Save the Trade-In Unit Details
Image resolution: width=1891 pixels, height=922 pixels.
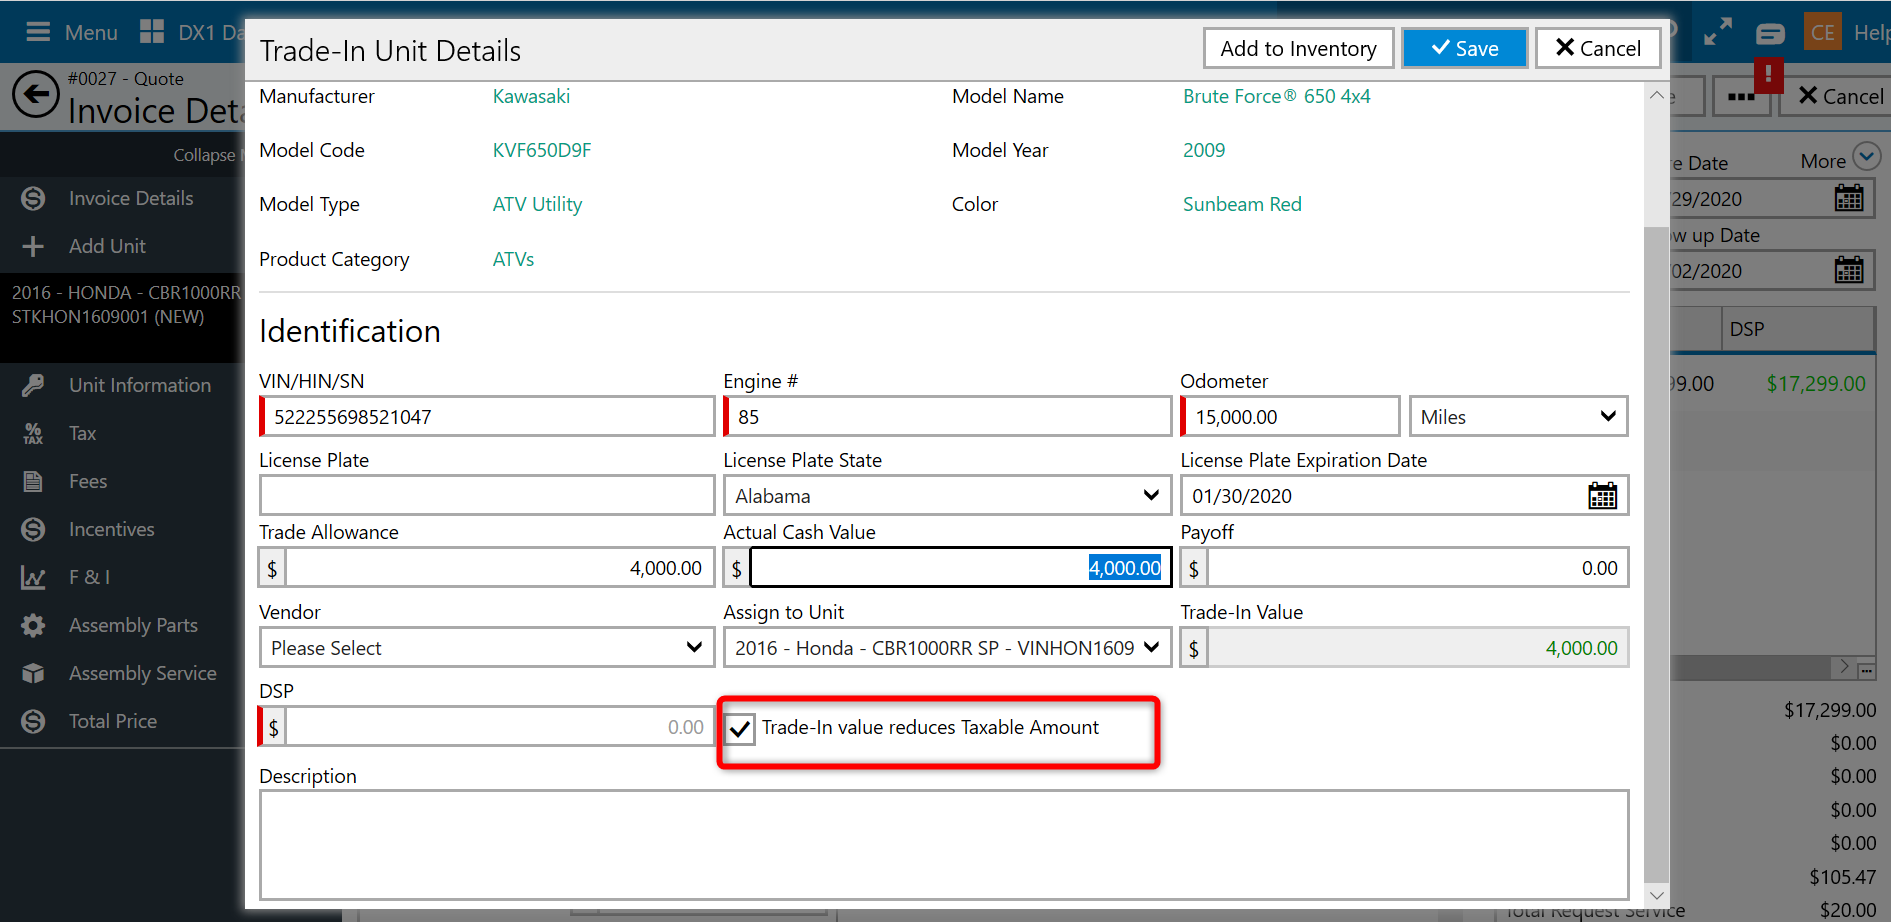[x=1464, y=48]
